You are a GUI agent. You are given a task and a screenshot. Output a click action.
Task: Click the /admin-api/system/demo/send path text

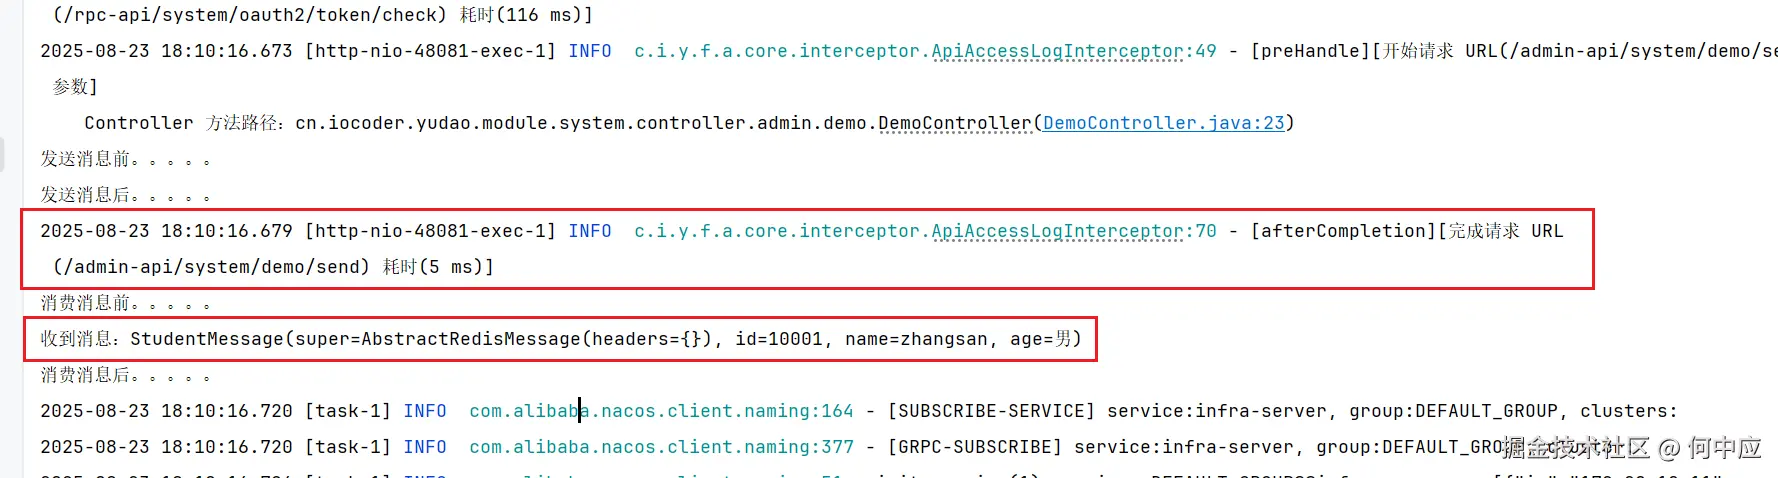[211, 267]
